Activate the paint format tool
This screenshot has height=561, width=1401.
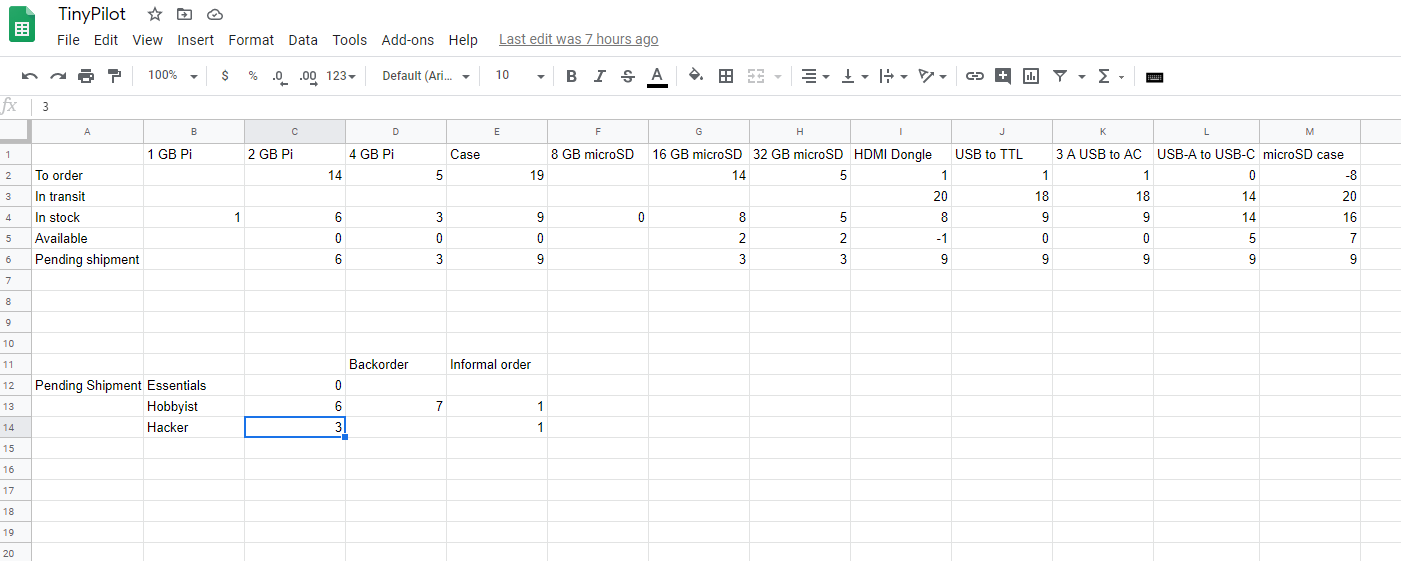[x=114, y=76]
